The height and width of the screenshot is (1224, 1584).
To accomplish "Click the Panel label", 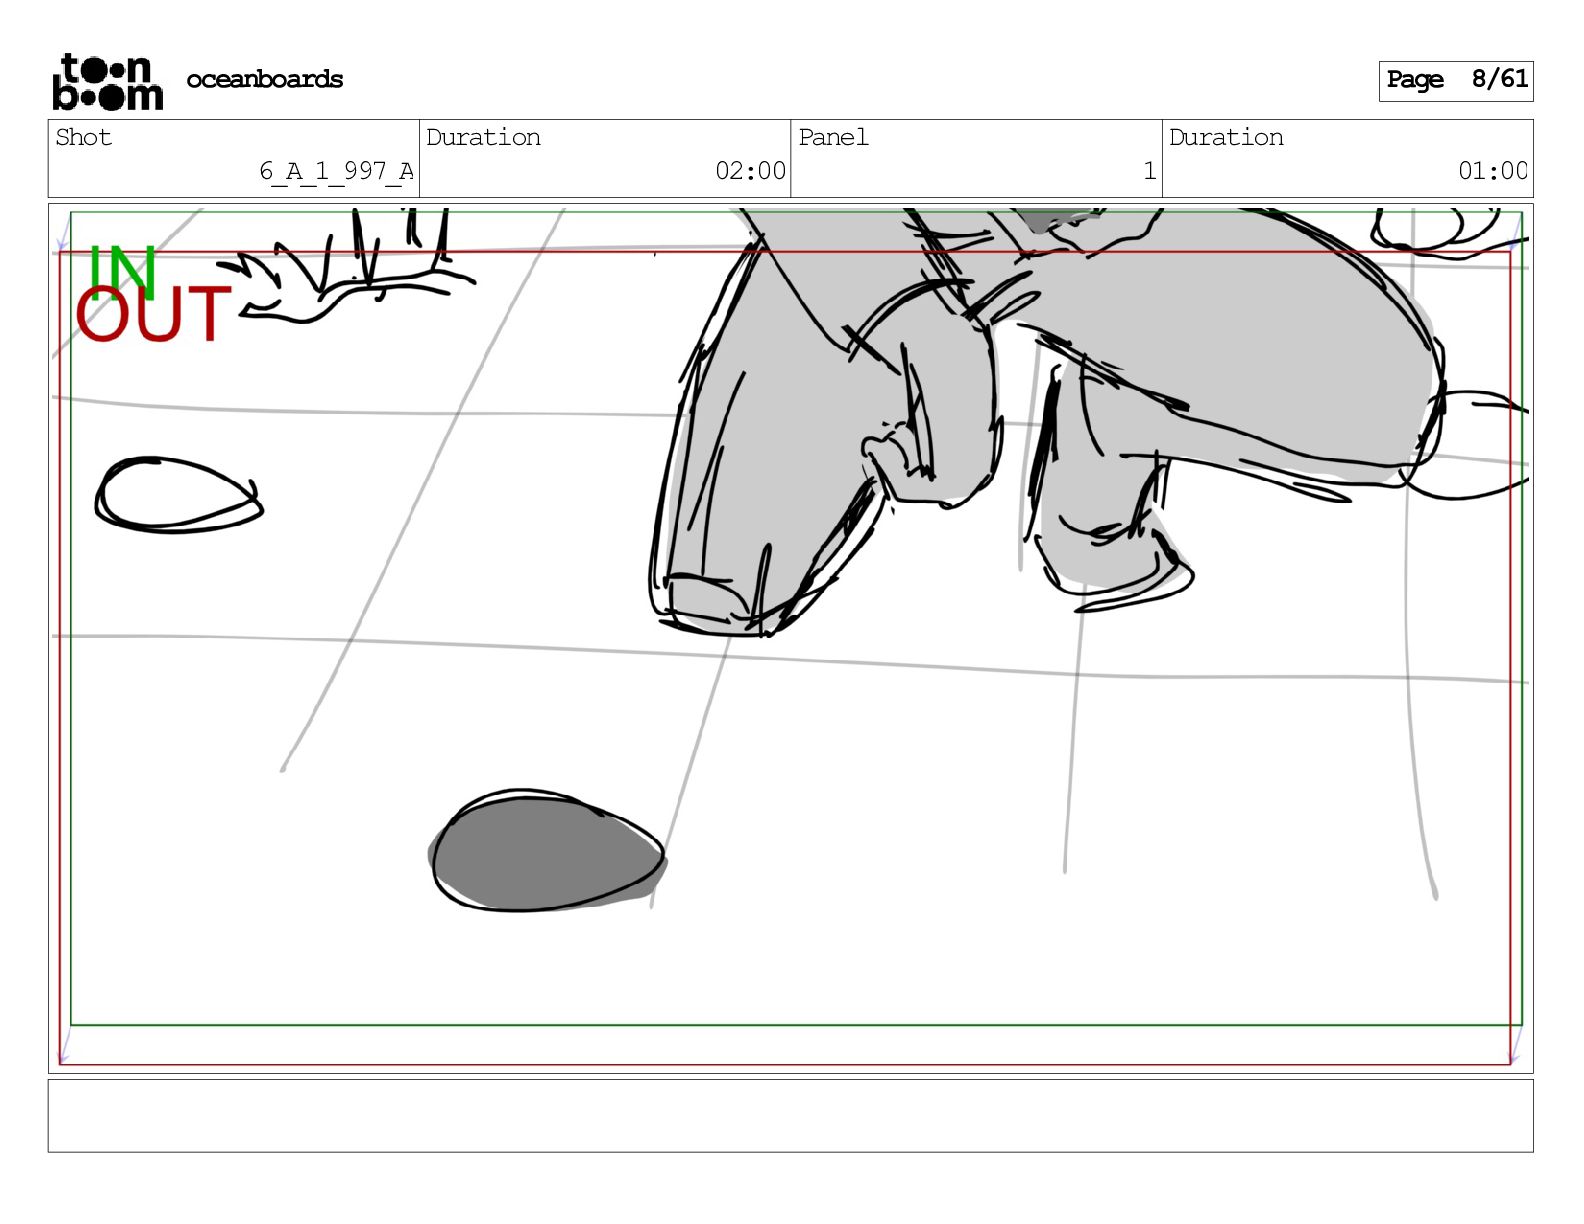I will point(833,137).
